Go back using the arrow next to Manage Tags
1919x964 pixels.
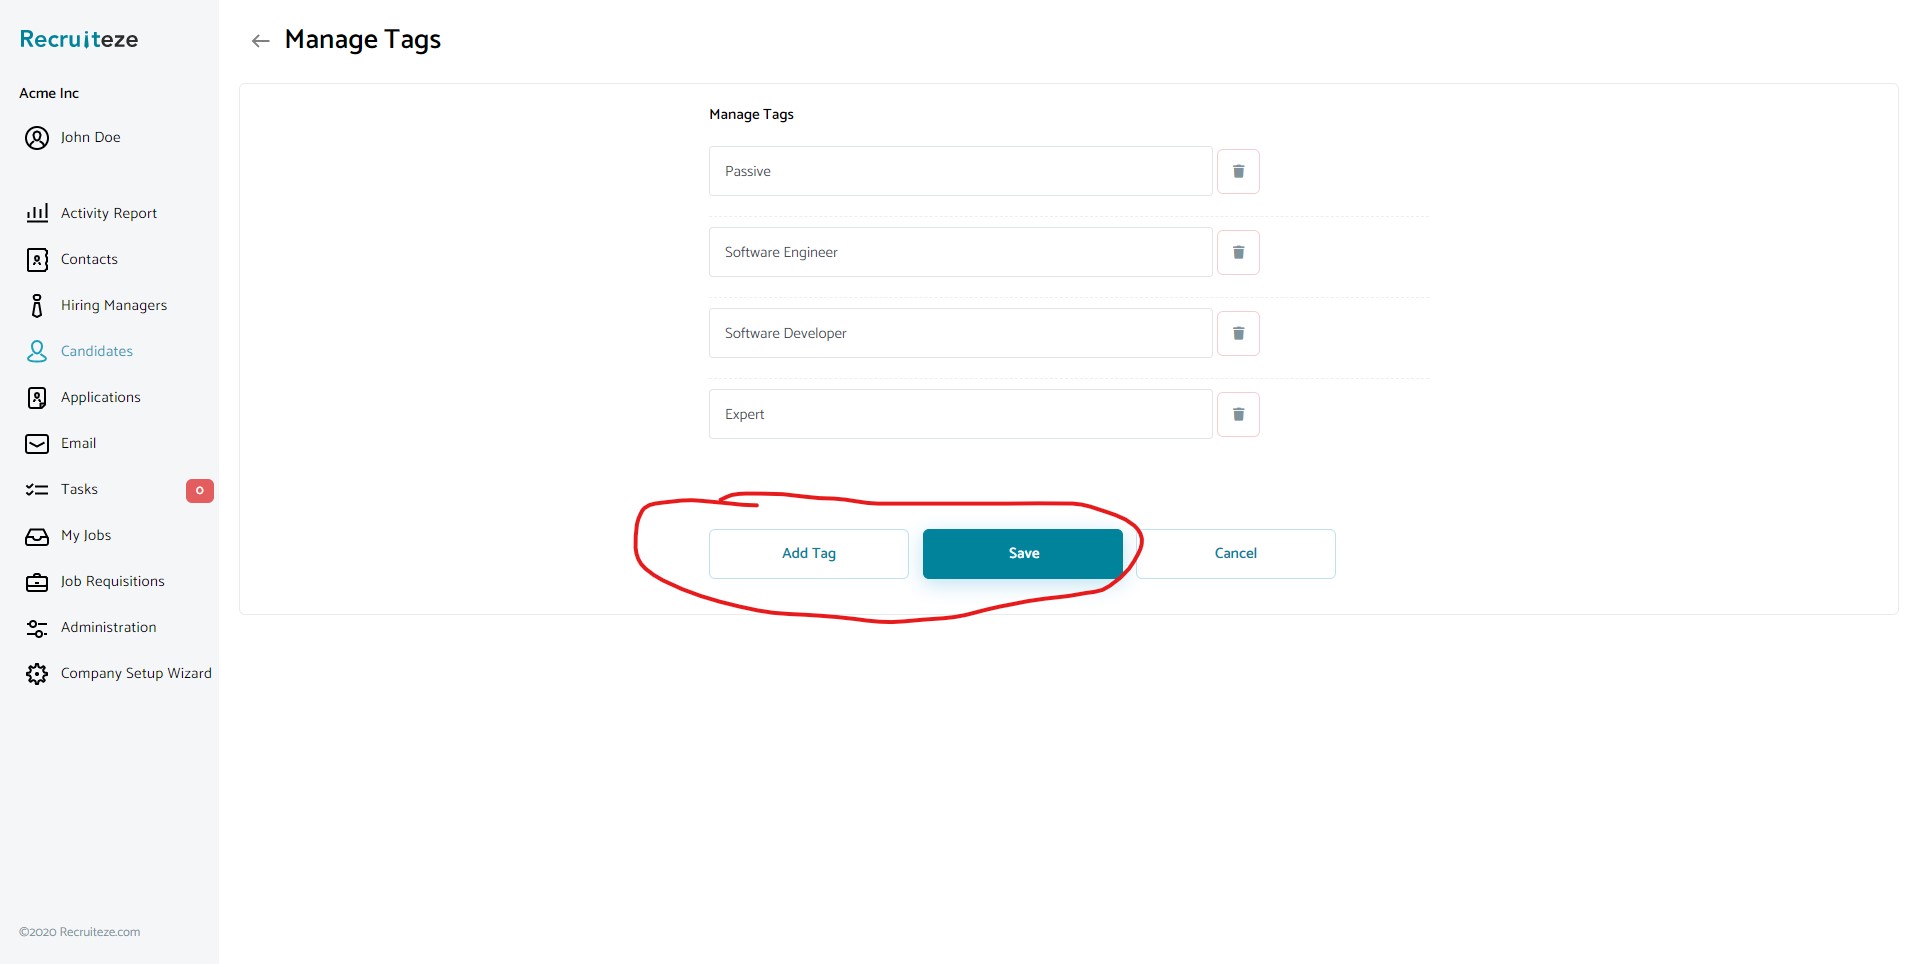260,40
